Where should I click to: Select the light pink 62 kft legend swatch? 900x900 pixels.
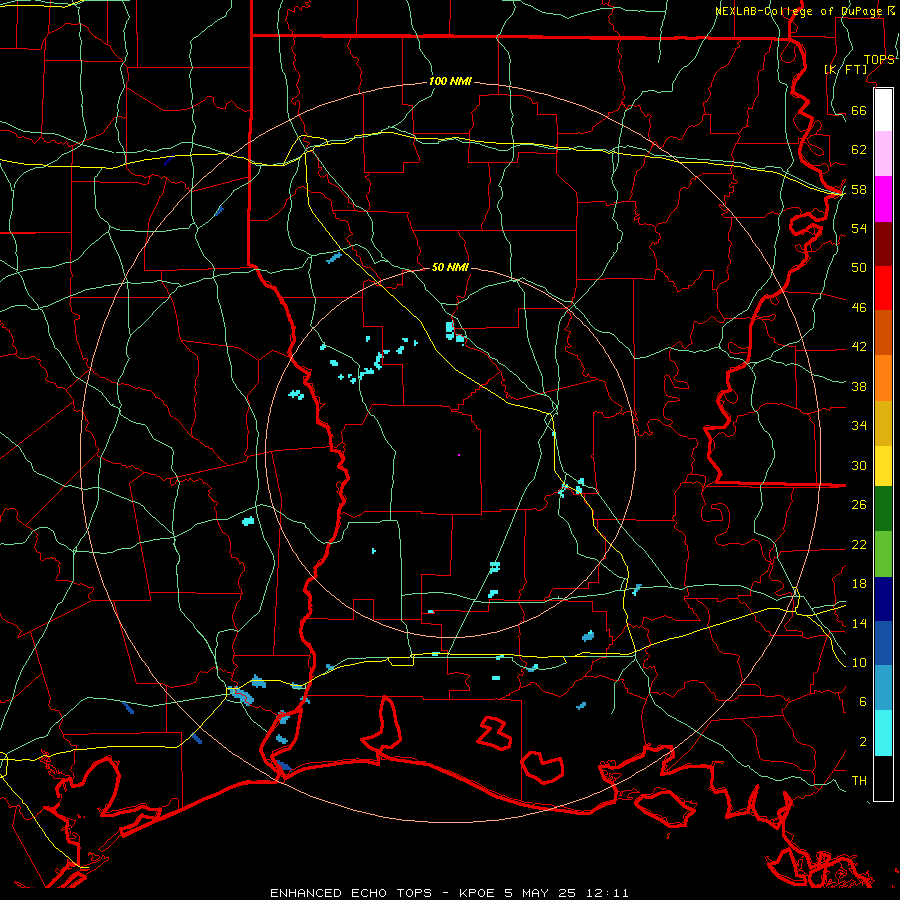coord(883,153)
